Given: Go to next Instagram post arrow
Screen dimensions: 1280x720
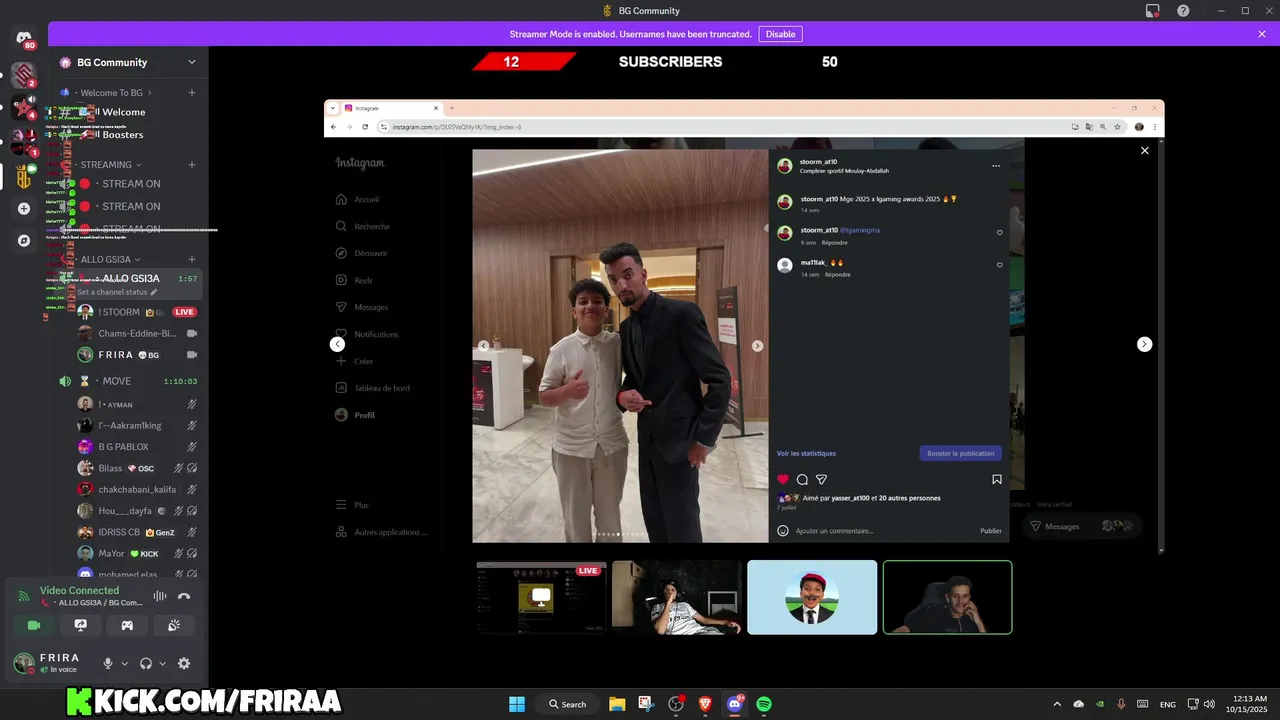Looking at the screenshot, I should point(1145,344).
